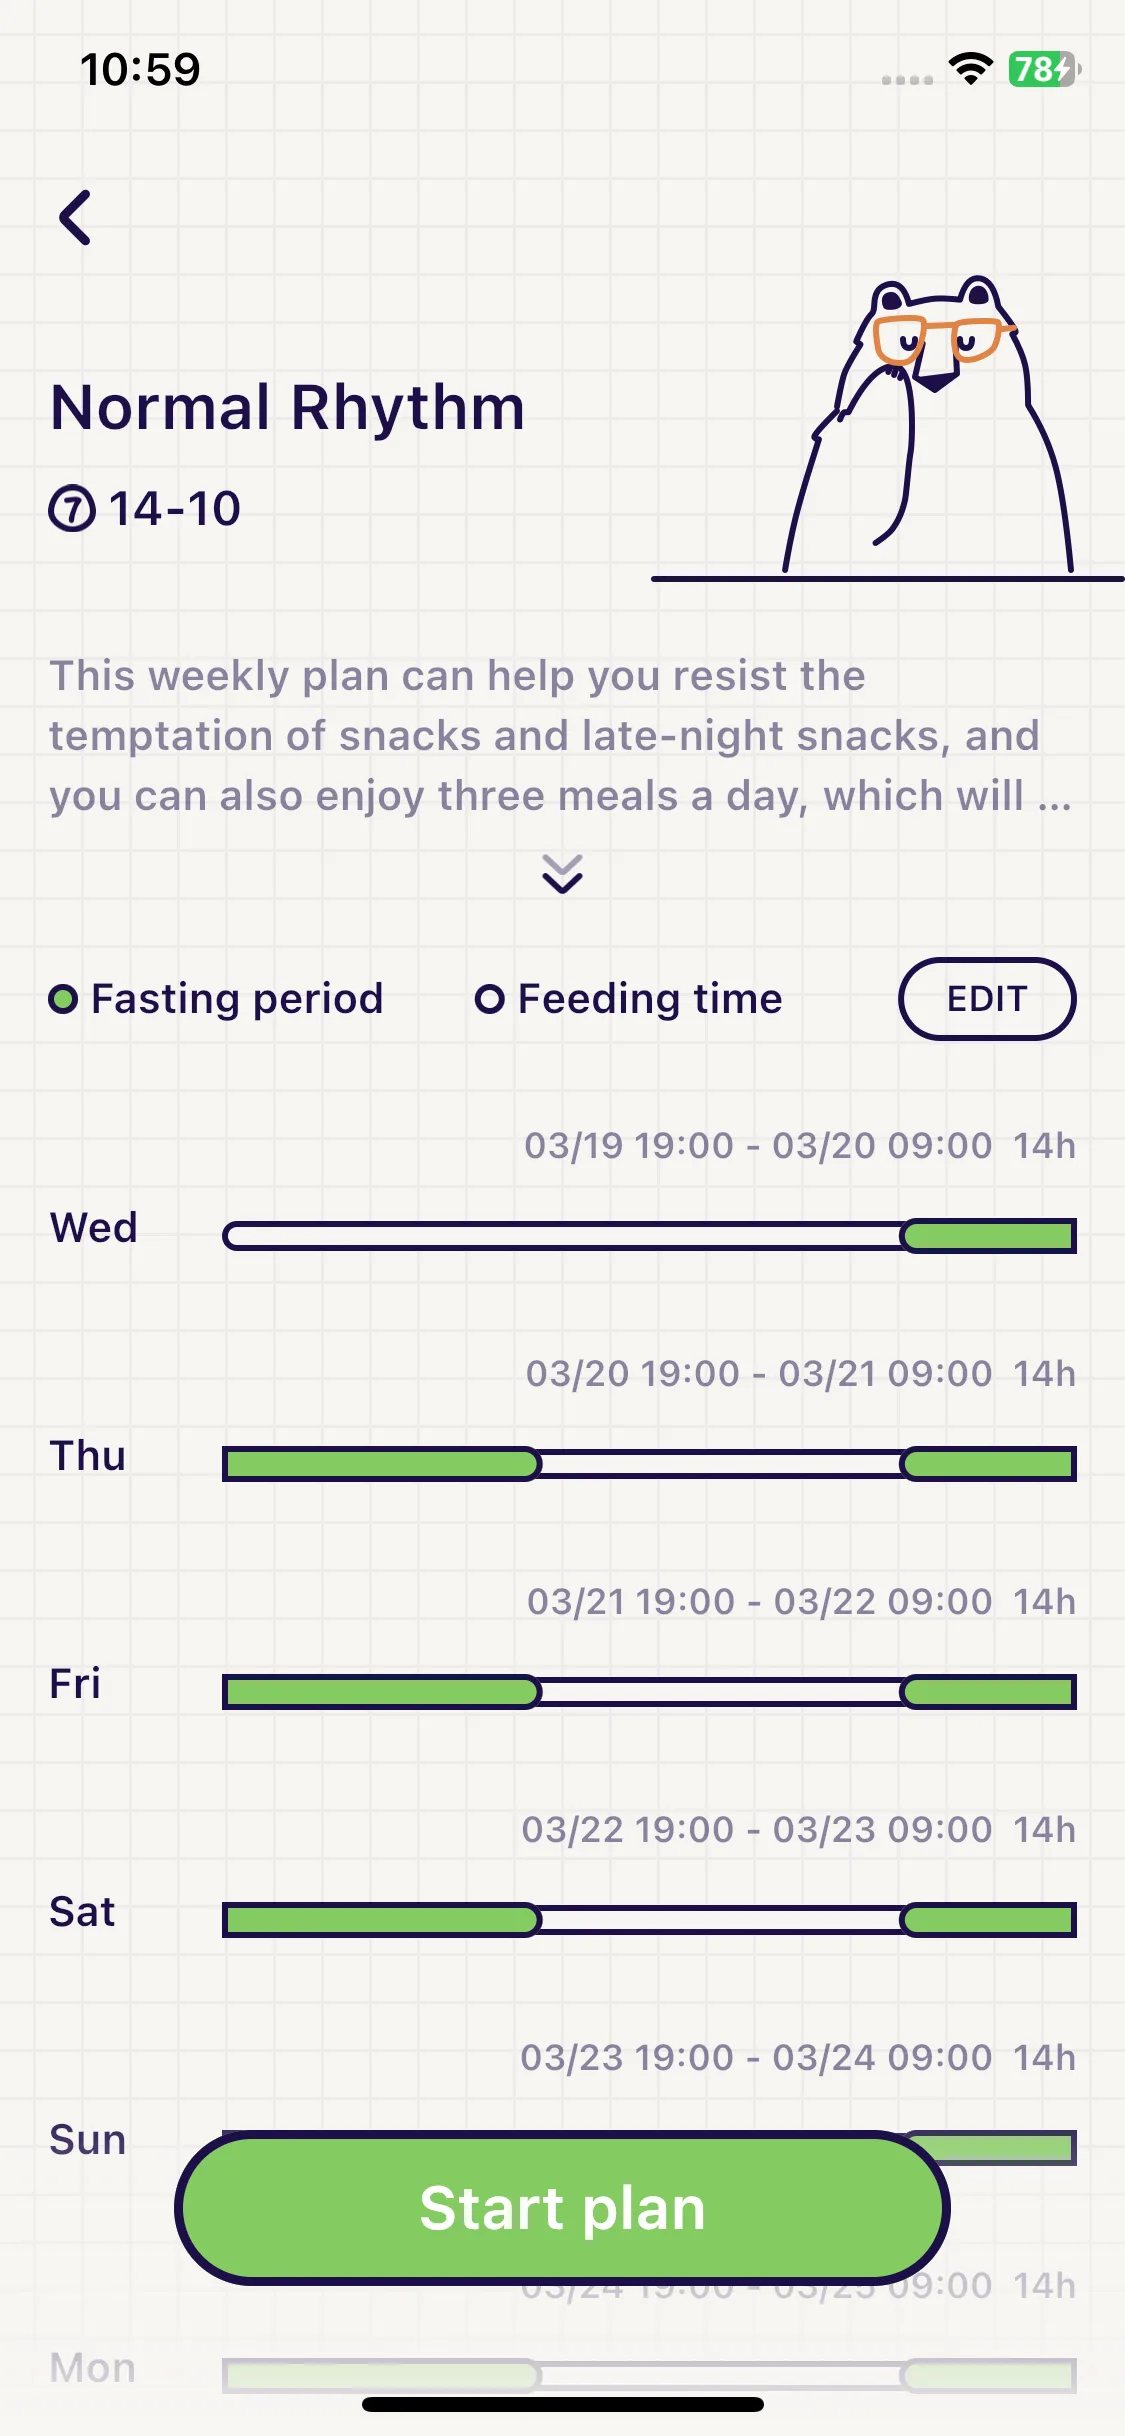
Task: Tap the hollow Feeding time circle
Action: (489, 999)
